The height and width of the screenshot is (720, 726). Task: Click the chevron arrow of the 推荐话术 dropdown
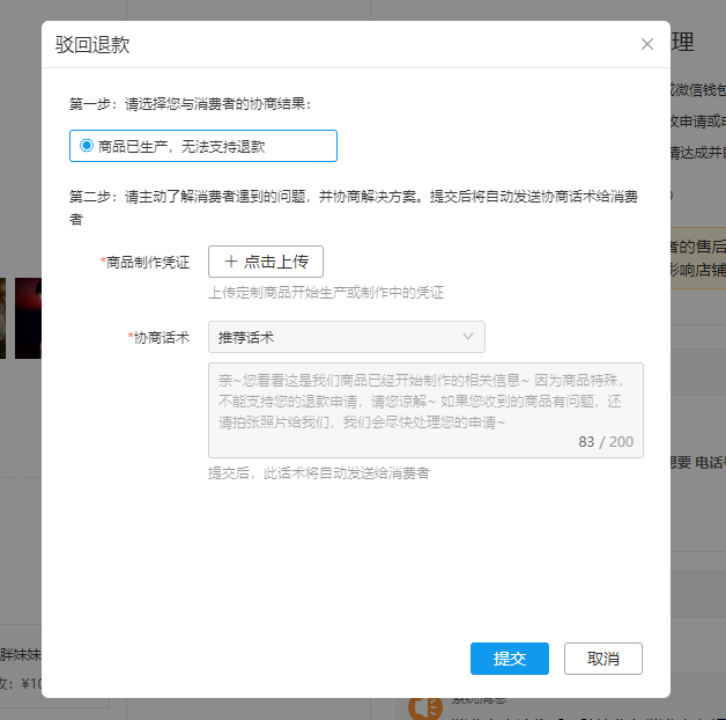[x=468, y=337]
